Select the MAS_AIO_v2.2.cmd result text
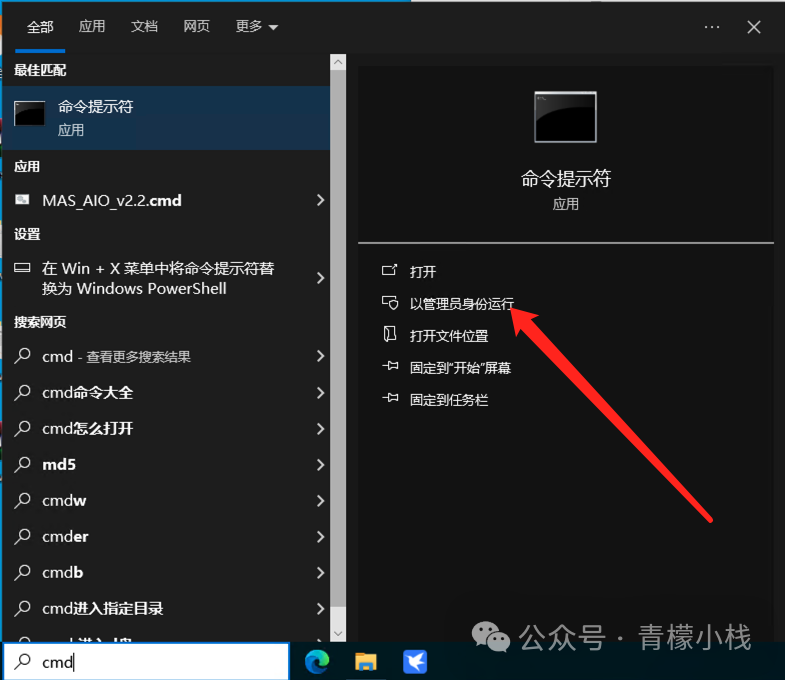The height and width of the screenshot is (680, 785). (x=112, y=200)
